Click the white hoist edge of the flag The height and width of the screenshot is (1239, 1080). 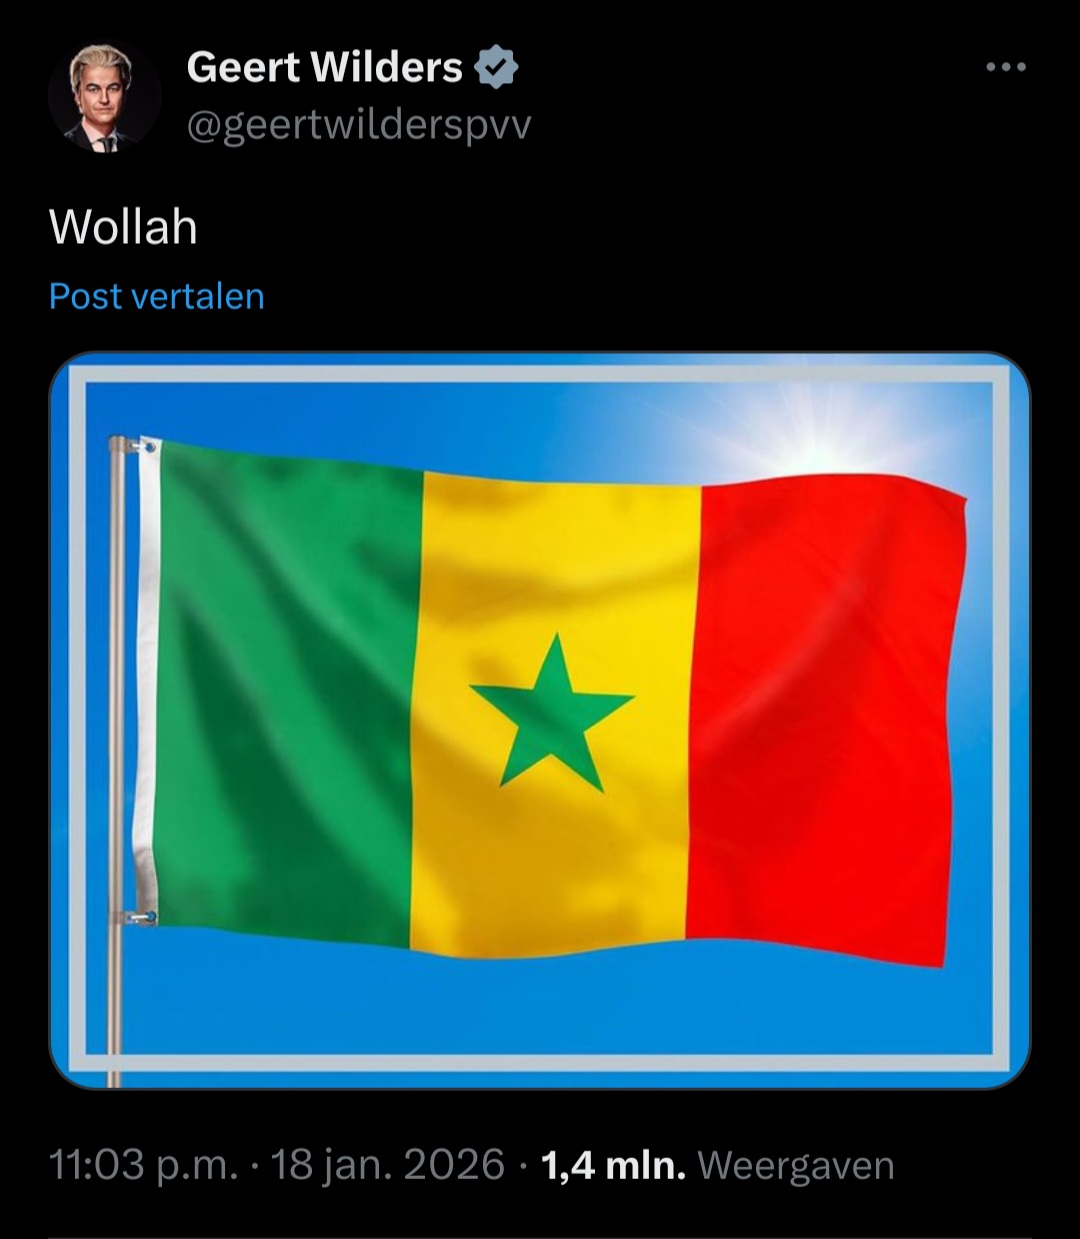click(x=148, y=680)
